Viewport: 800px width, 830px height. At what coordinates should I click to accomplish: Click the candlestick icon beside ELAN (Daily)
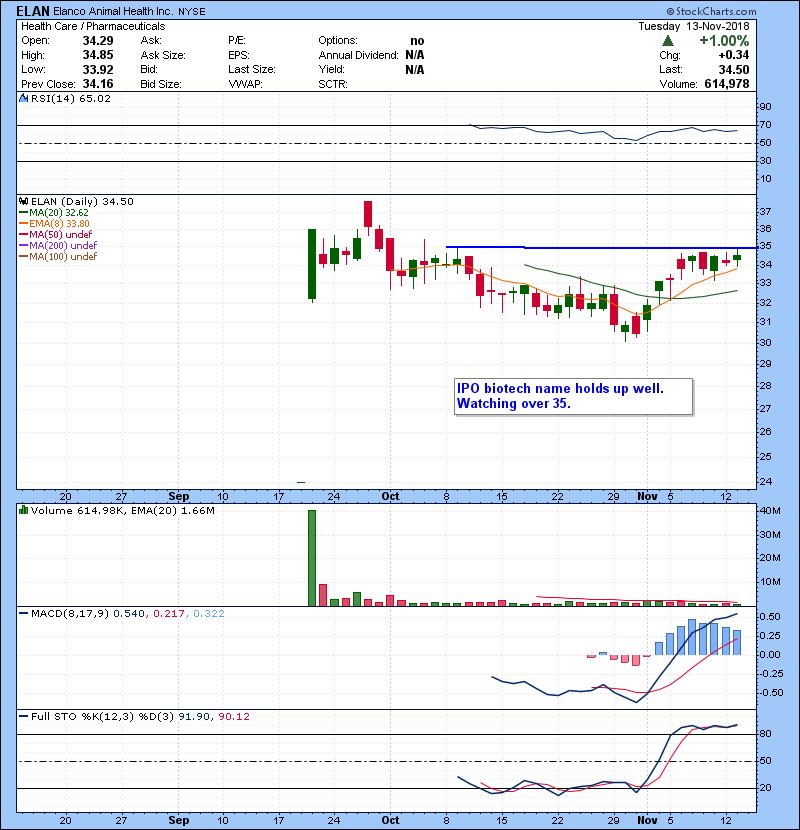click(x=23, y=201)
